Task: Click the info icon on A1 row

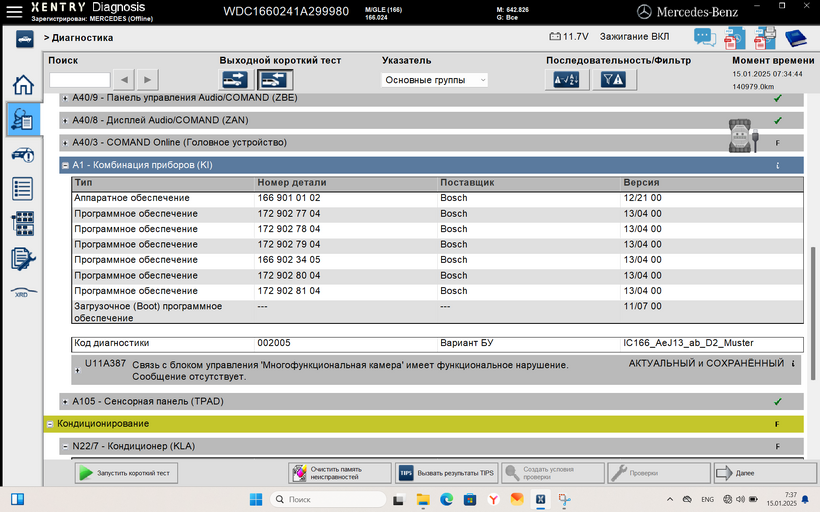Action: coord(778,165)
